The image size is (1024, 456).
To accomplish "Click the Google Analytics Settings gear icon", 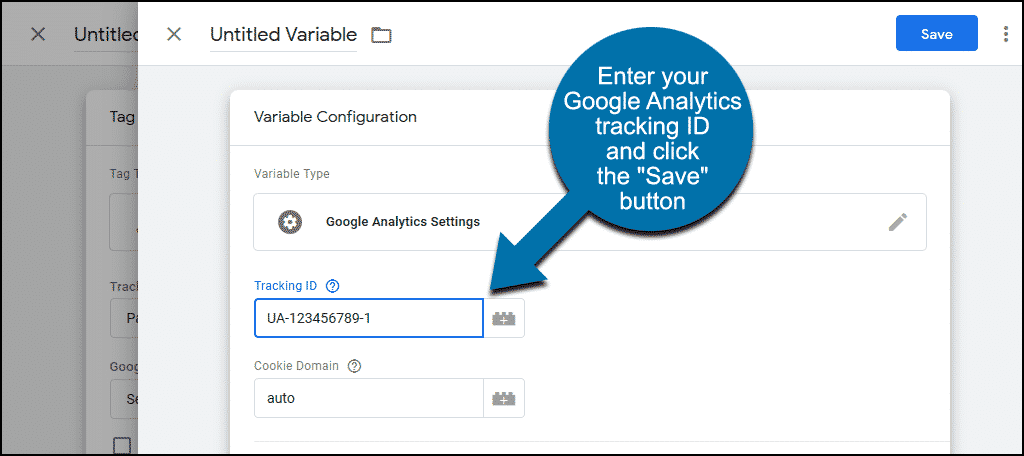I will tap(290, 222).
